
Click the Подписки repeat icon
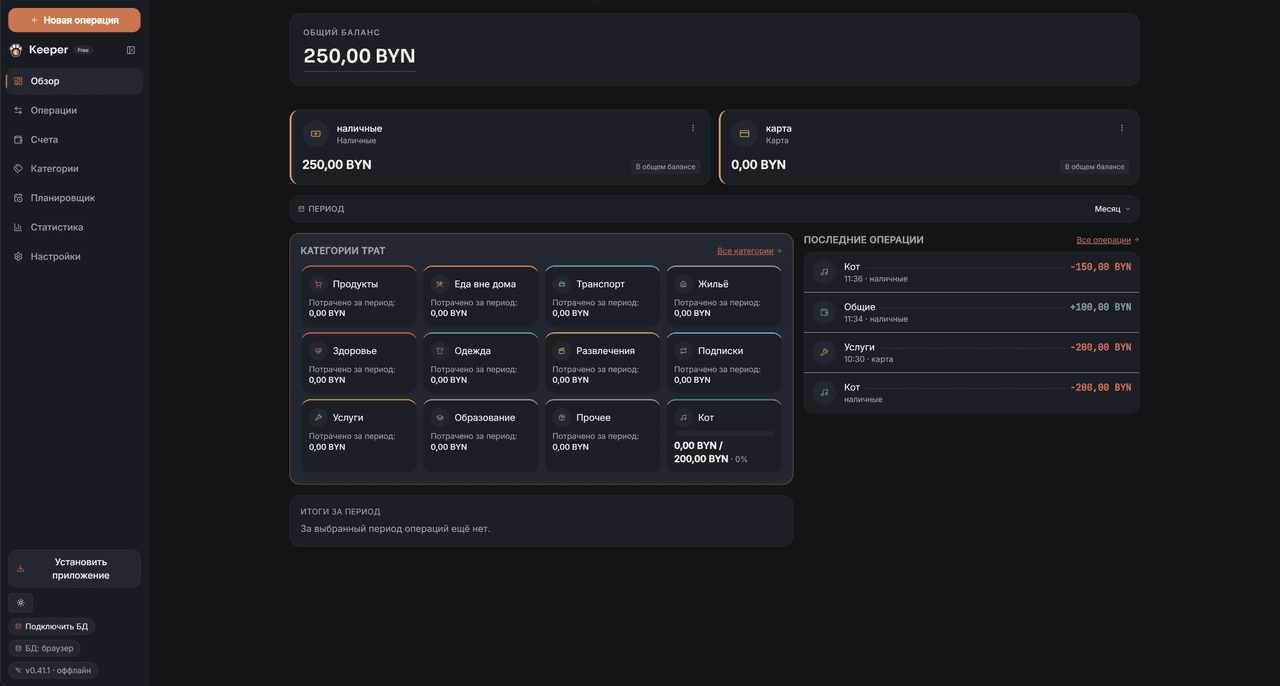click(684, 351)
